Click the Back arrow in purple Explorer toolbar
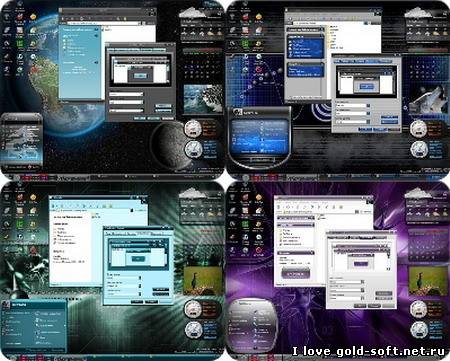 tap(279, 207)
